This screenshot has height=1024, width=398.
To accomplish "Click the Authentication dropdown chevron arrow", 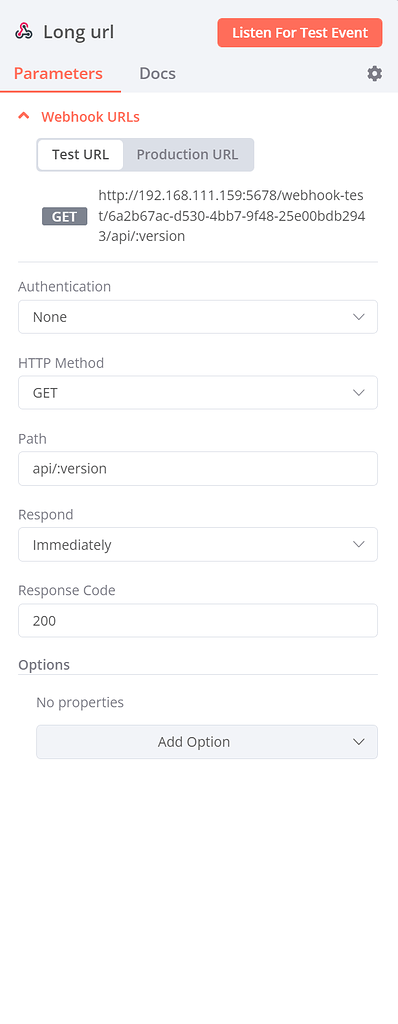I will (x=358, y=317).
